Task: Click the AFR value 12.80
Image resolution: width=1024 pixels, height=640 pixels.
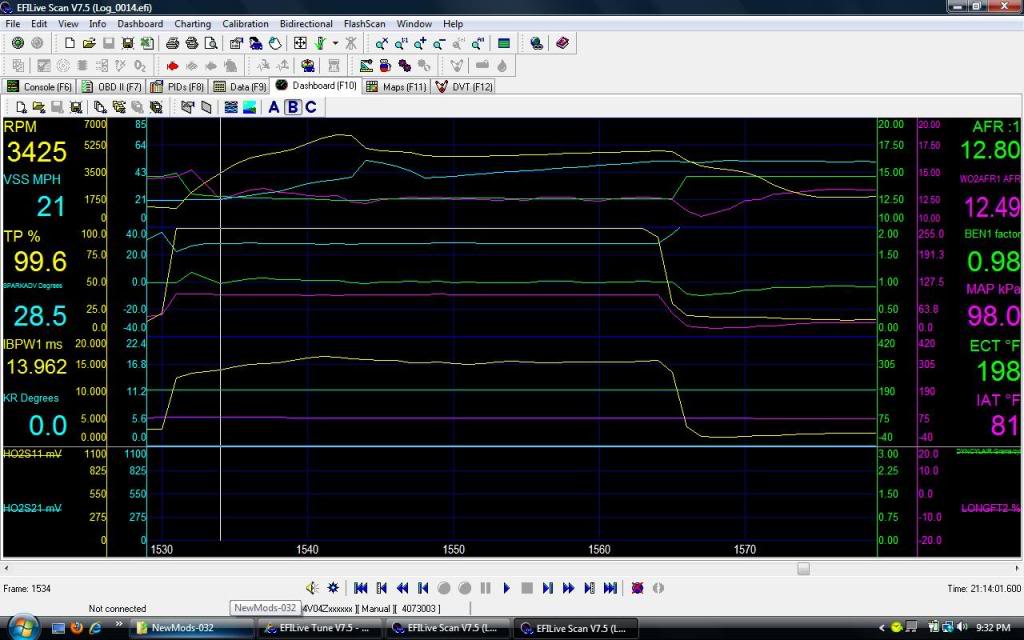Action: pyautogui.click(x=990, y=150)
